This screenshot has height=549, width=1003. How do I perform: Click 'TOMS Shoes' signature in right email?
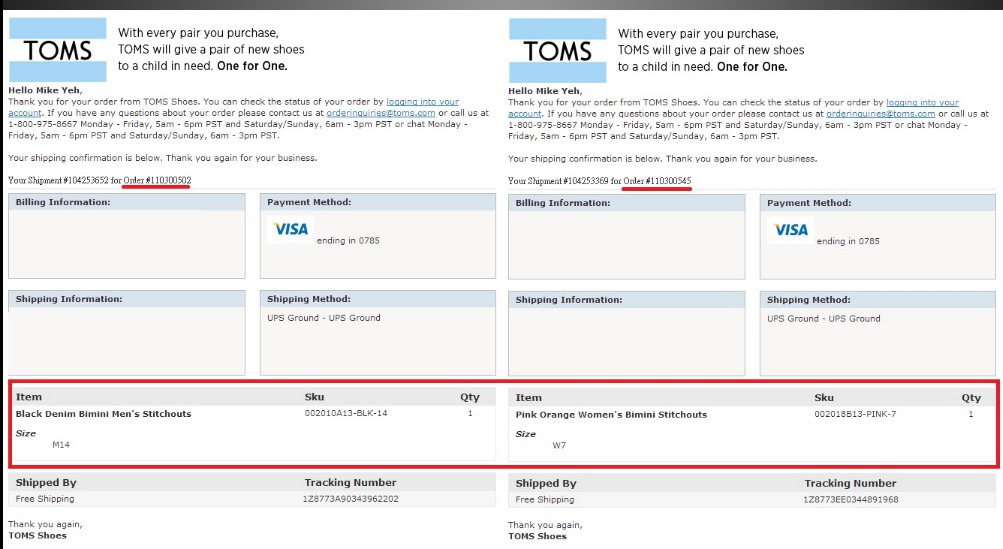click(x=537, y=536)
